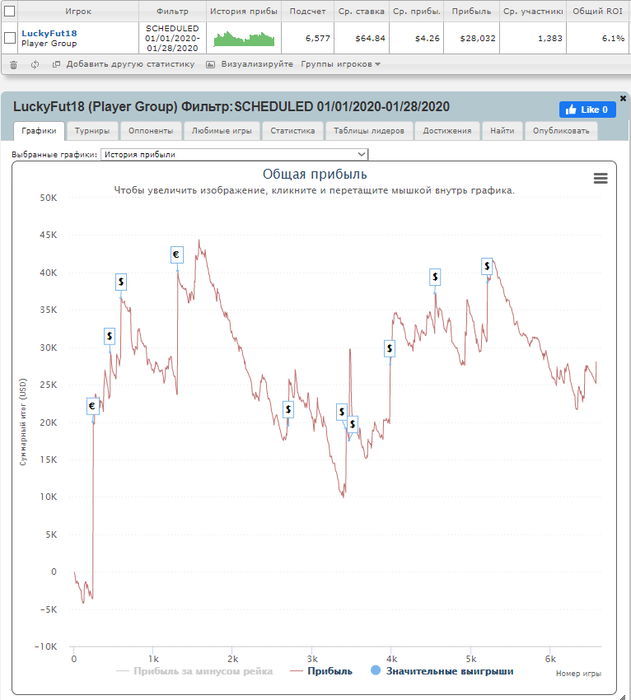Toggle Прибыль за минусом рейка legend item
The image size is (631, 700).
(194, 671)
